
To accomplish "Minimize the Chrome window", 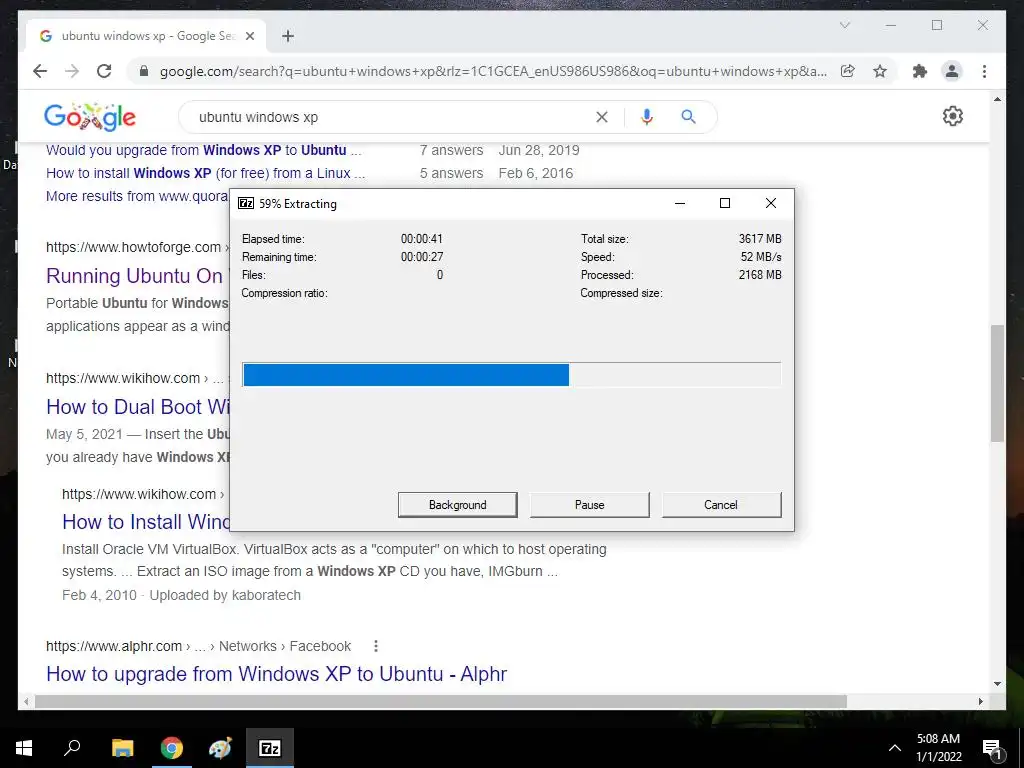I will [x=891, y=25].
